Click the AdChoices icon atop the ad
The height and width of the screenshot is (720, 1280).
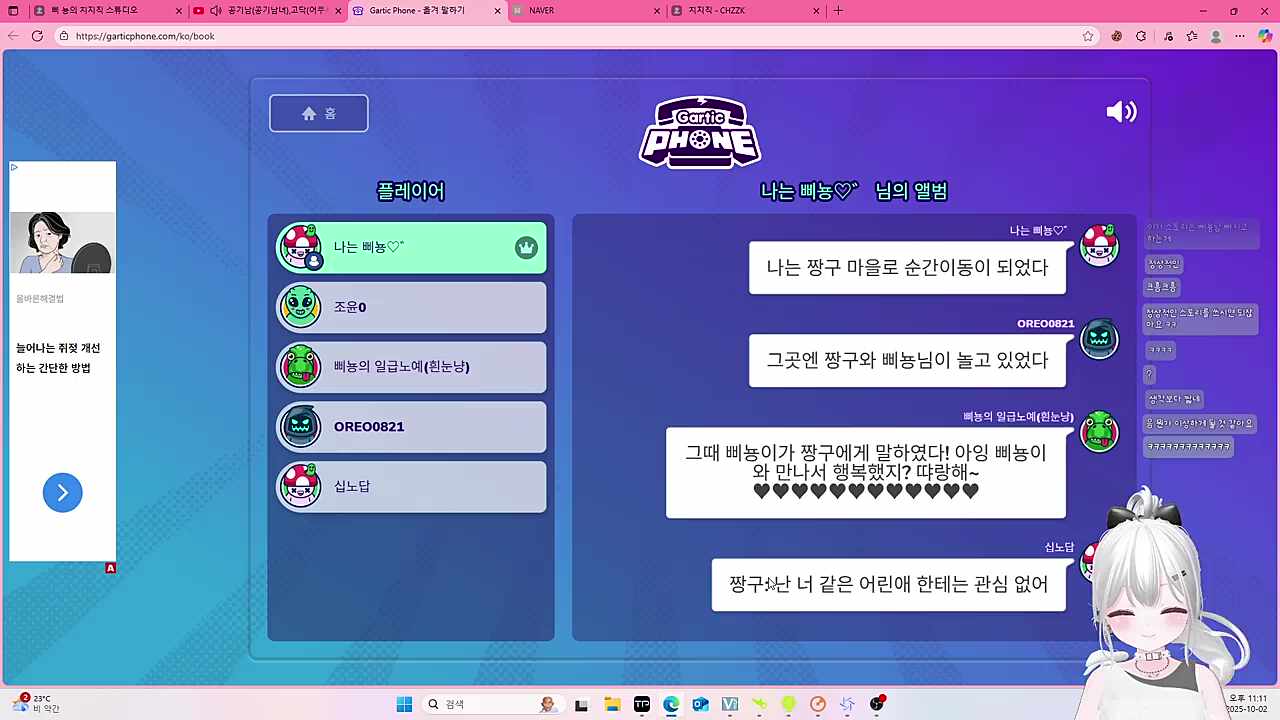click(x=14, y=167)
